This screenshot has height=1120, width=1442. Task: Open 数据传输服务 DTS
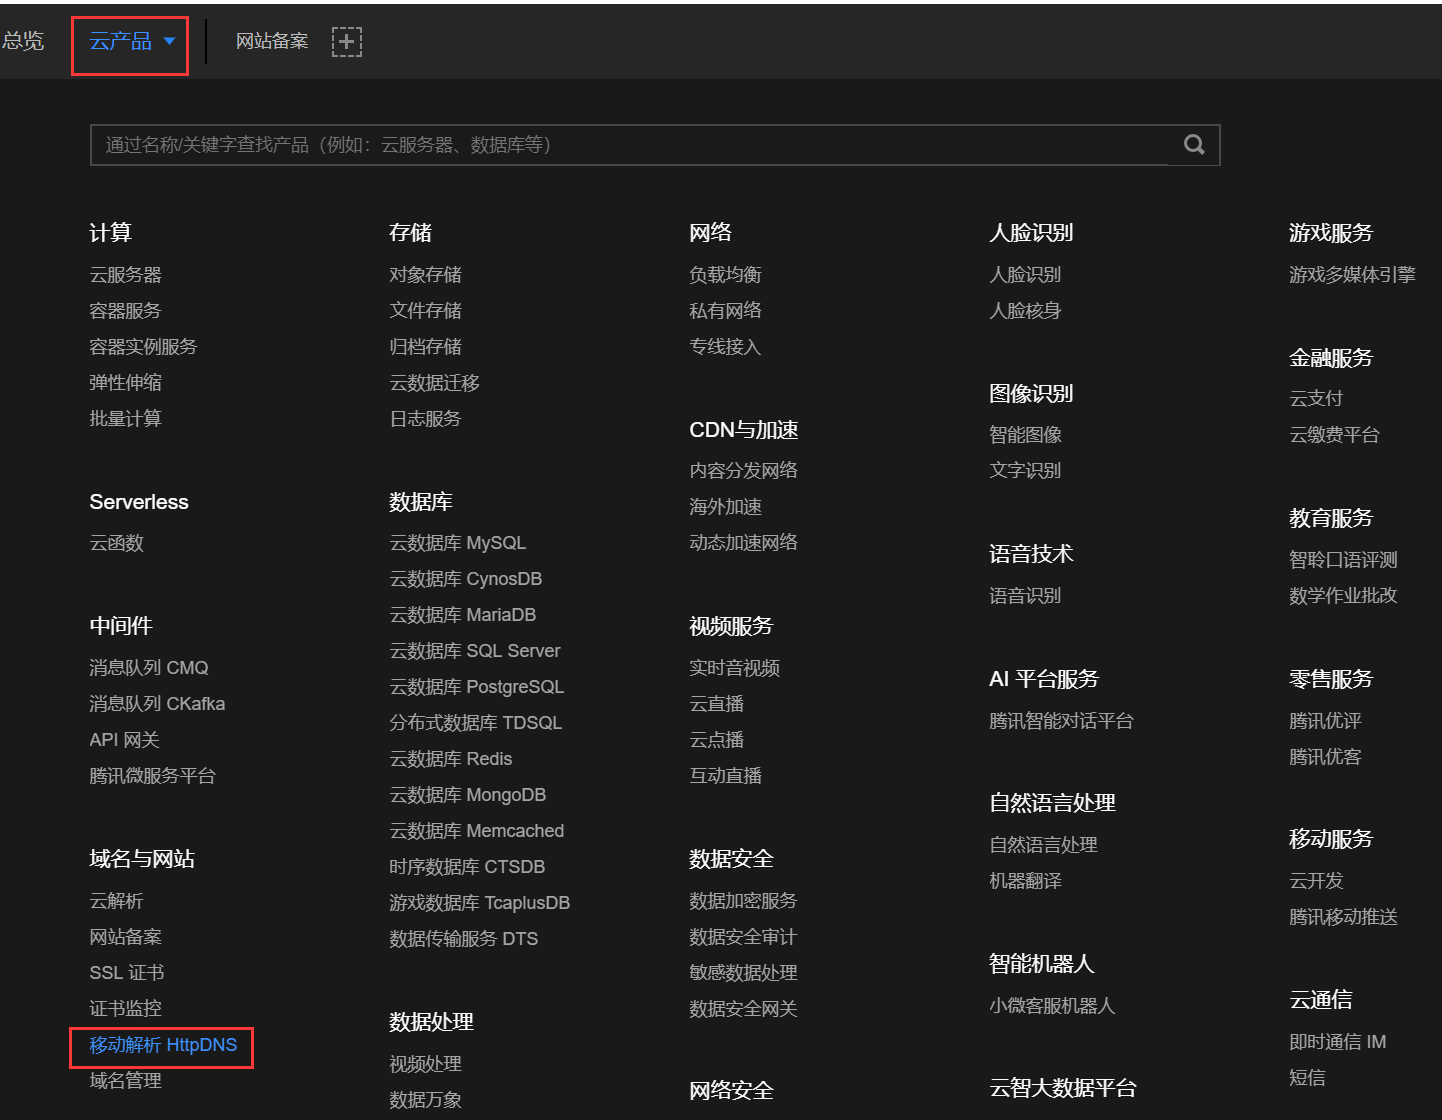click(x=464, y=939)
